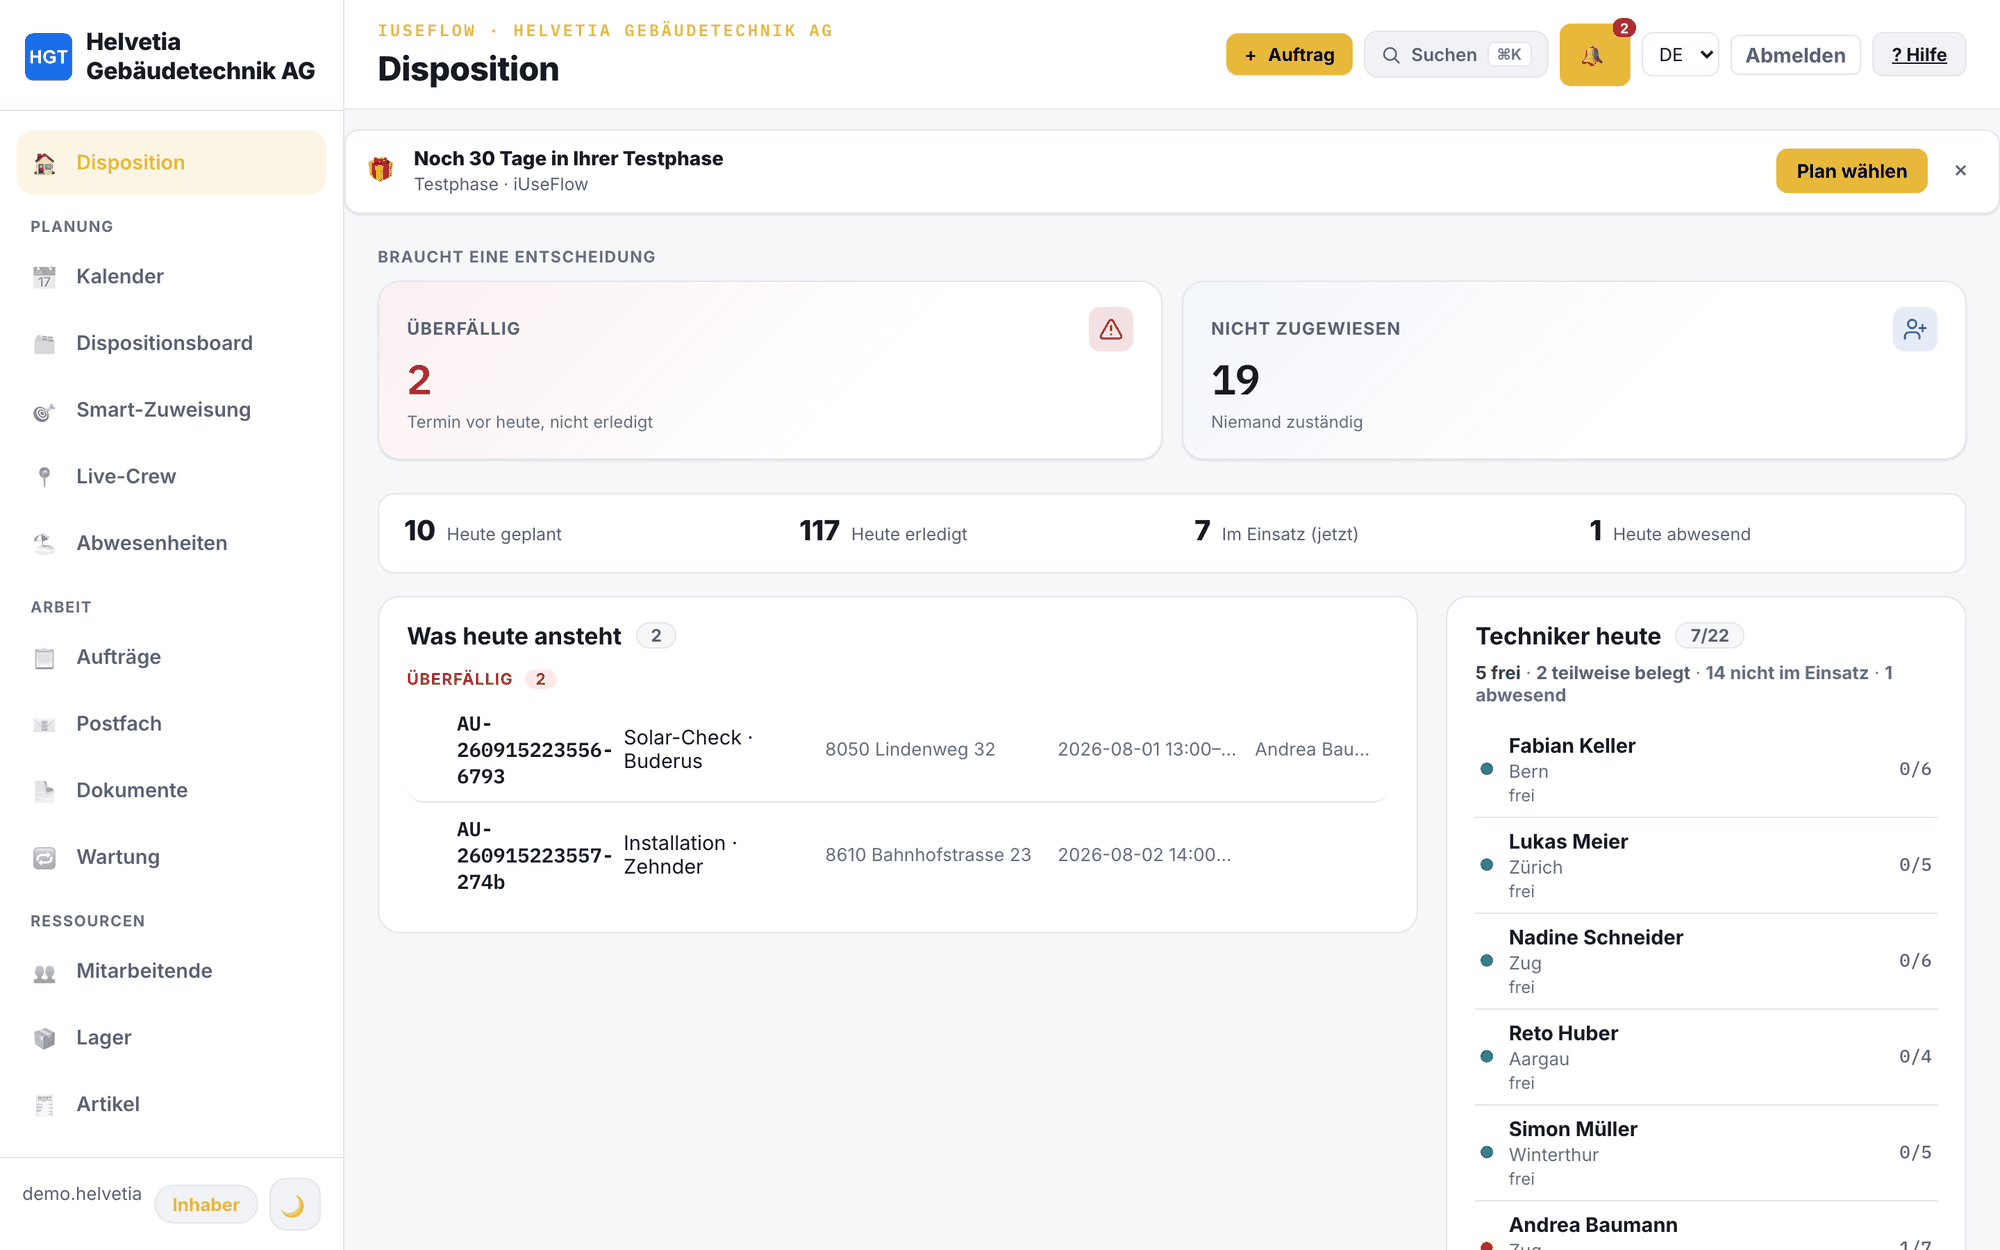Click the HGT logo
This screenshot has width=2000, height=1250.
pyautogui.click(x=48, y=56)
